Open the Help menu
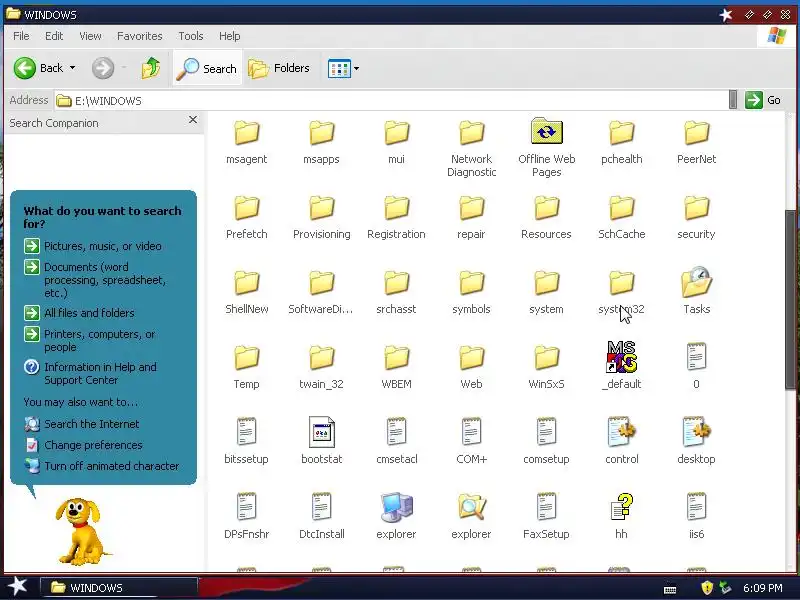800x600 pixels. coord(230,36)
